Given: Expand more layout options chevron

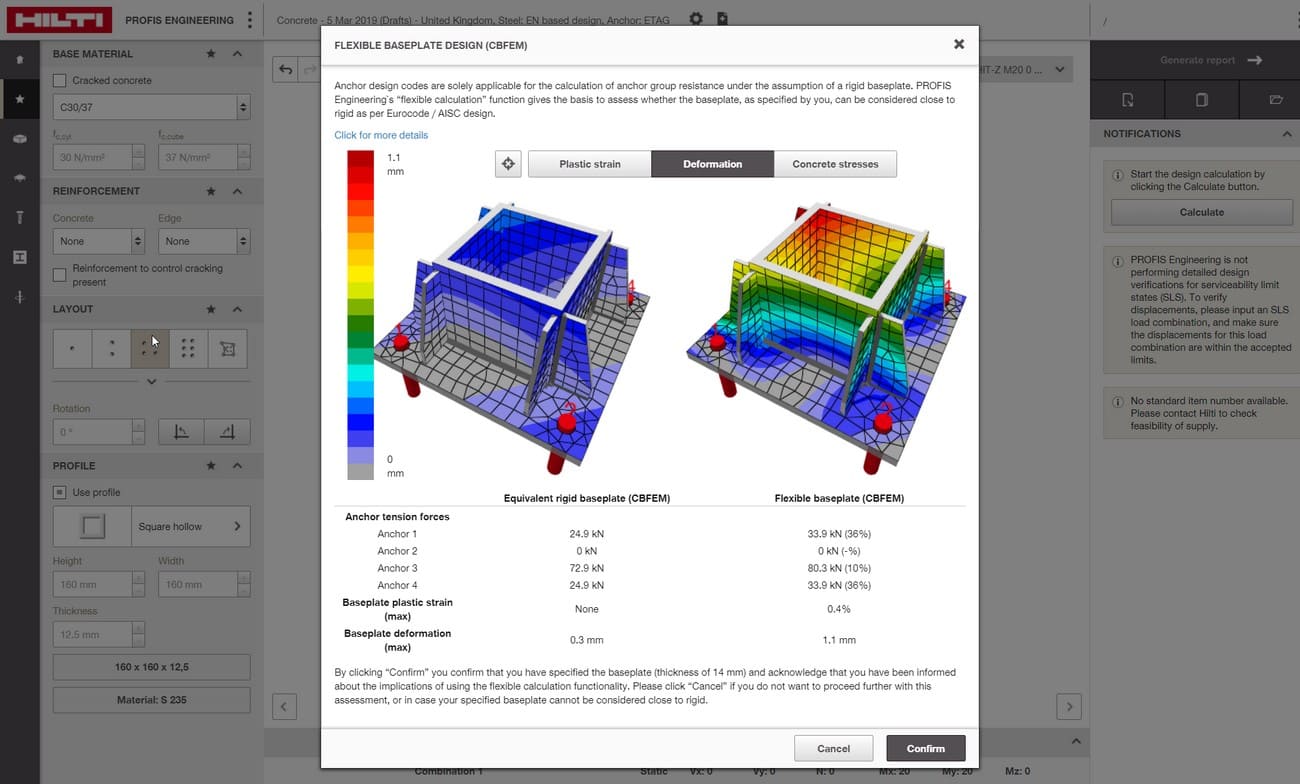Looking at the screenshot, I should pyautogui.click(x=151, y=381).
